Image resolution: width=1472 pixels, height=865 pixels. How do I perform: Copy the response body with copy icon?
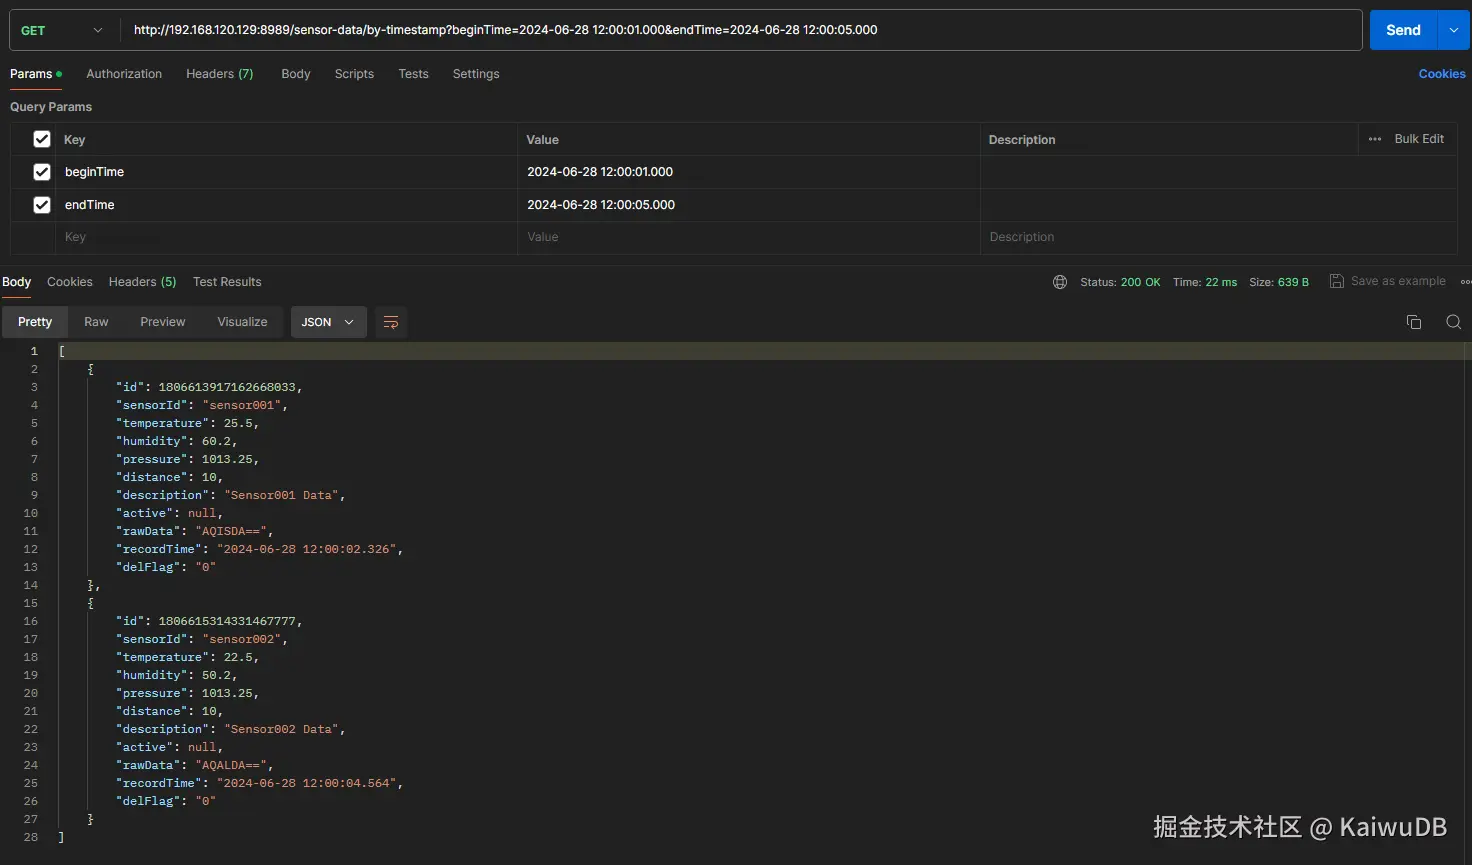click(1413, 322)
